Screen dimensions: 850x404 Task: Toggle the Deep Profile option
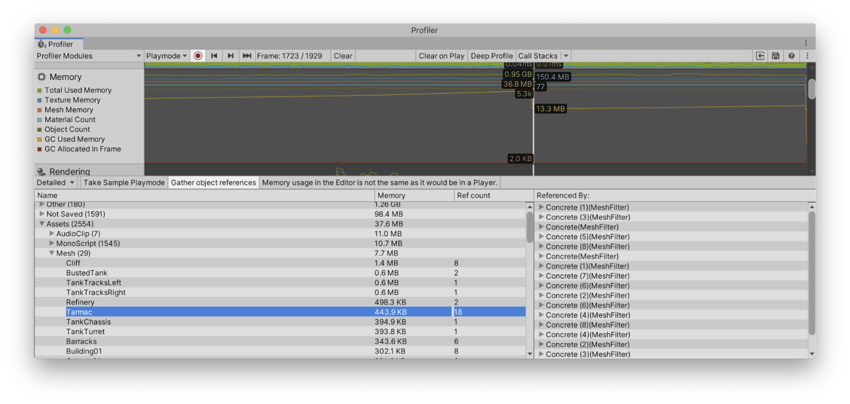(x=492, y=56)
